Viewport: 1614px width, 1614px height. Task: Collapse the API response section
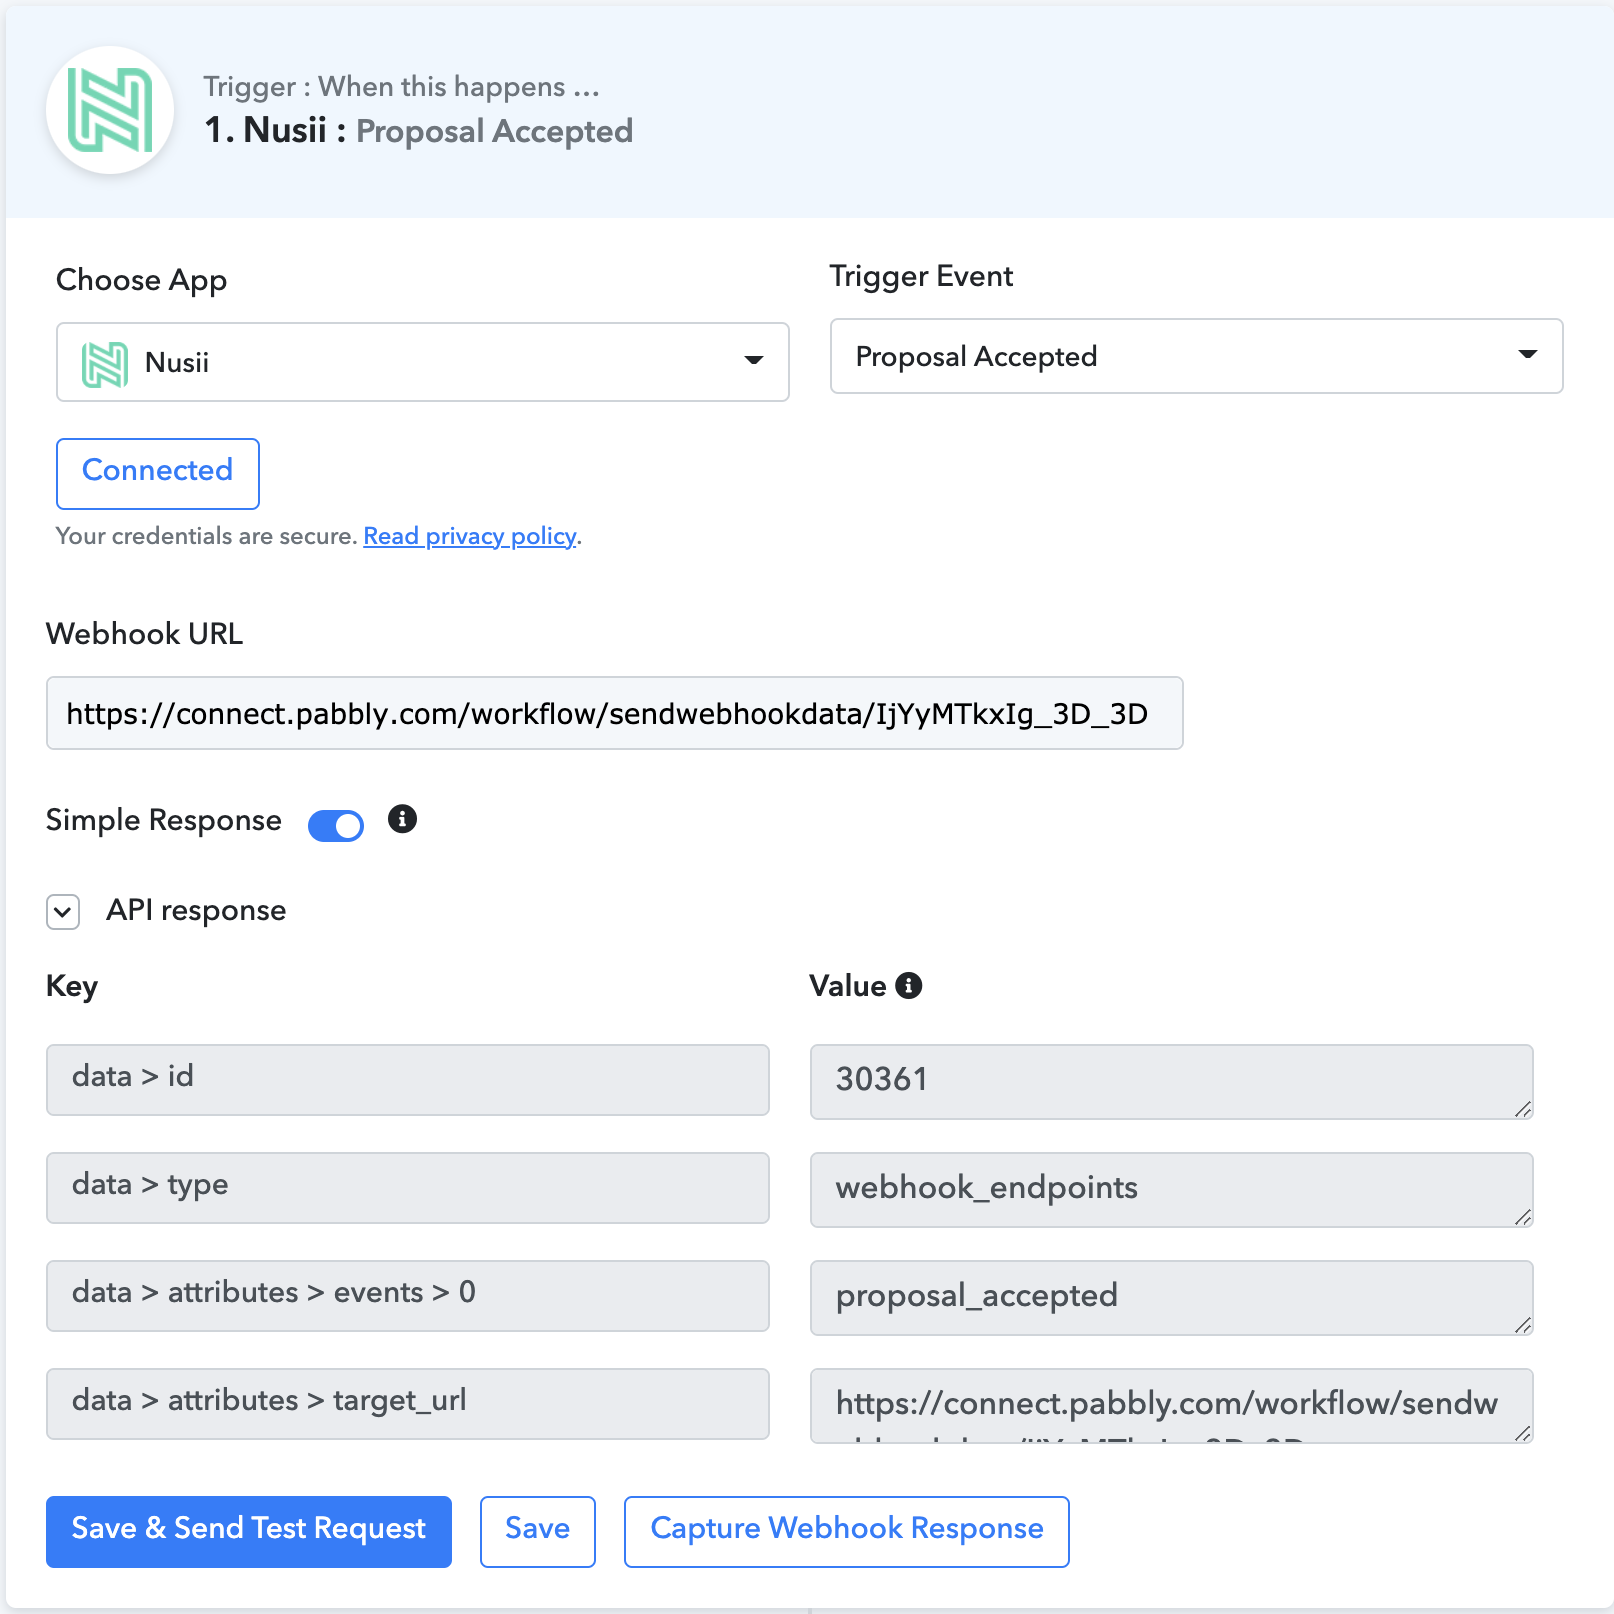point(63,911)
